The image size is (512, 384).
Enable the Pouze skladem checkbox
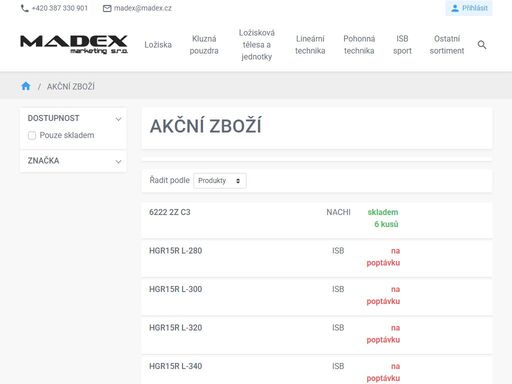point(32,135)
